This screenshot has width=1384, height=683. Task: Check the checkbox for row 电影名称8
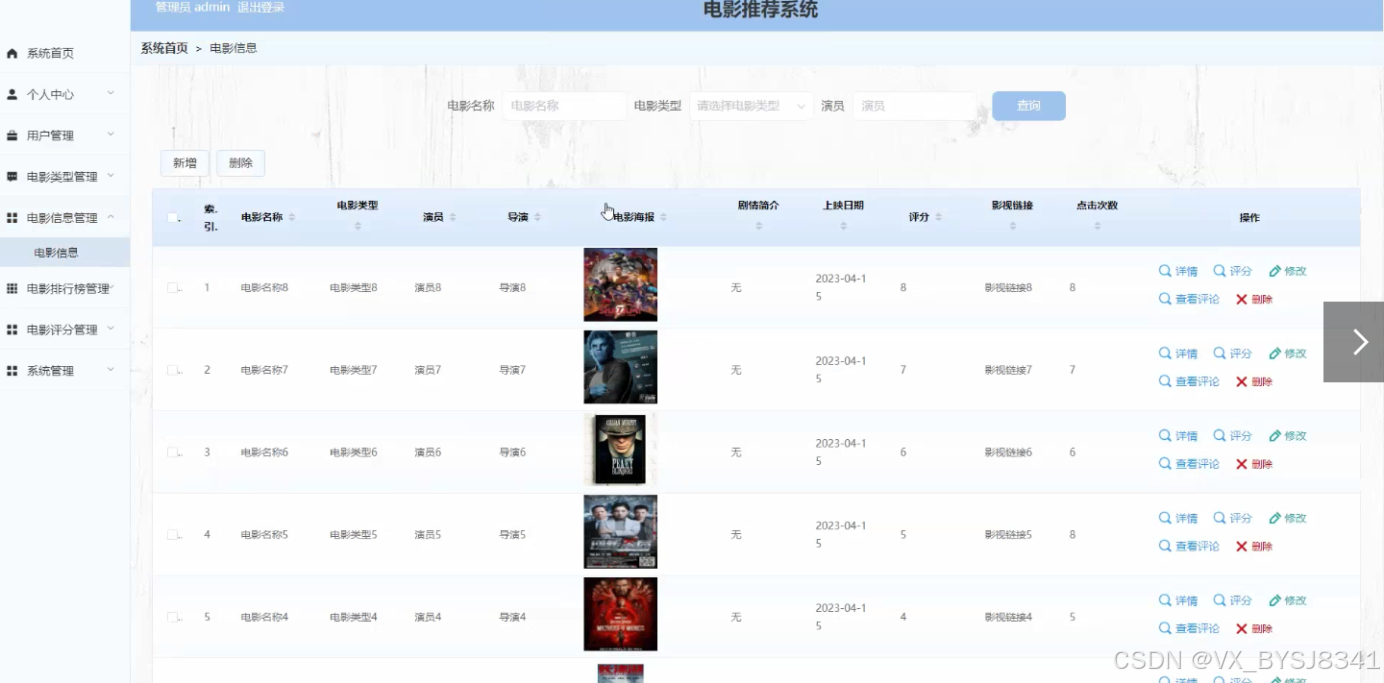(x=173, y=288)
